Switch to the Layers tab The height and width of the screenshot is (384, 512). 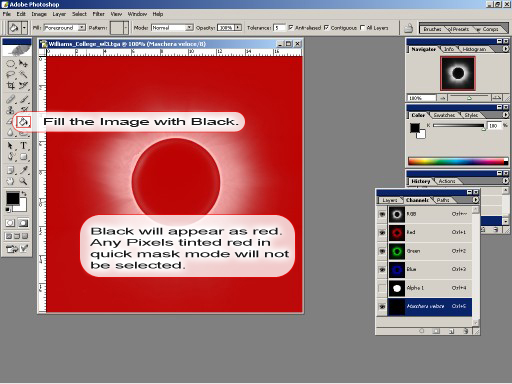click(390, 200)
